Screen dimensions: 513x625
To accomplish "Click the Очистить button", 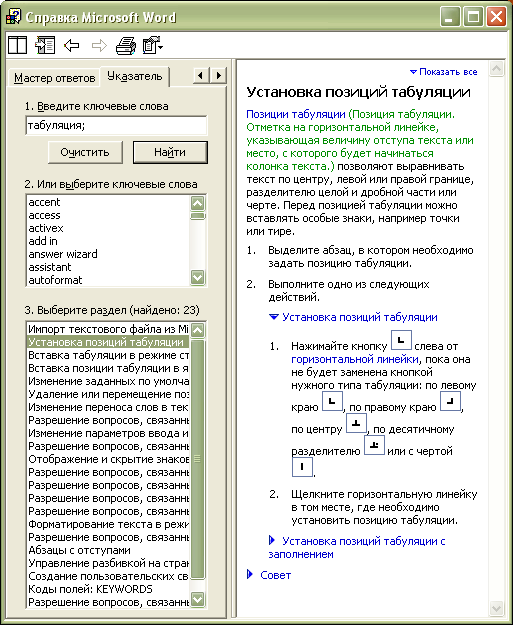I will (x=85, y=152).
